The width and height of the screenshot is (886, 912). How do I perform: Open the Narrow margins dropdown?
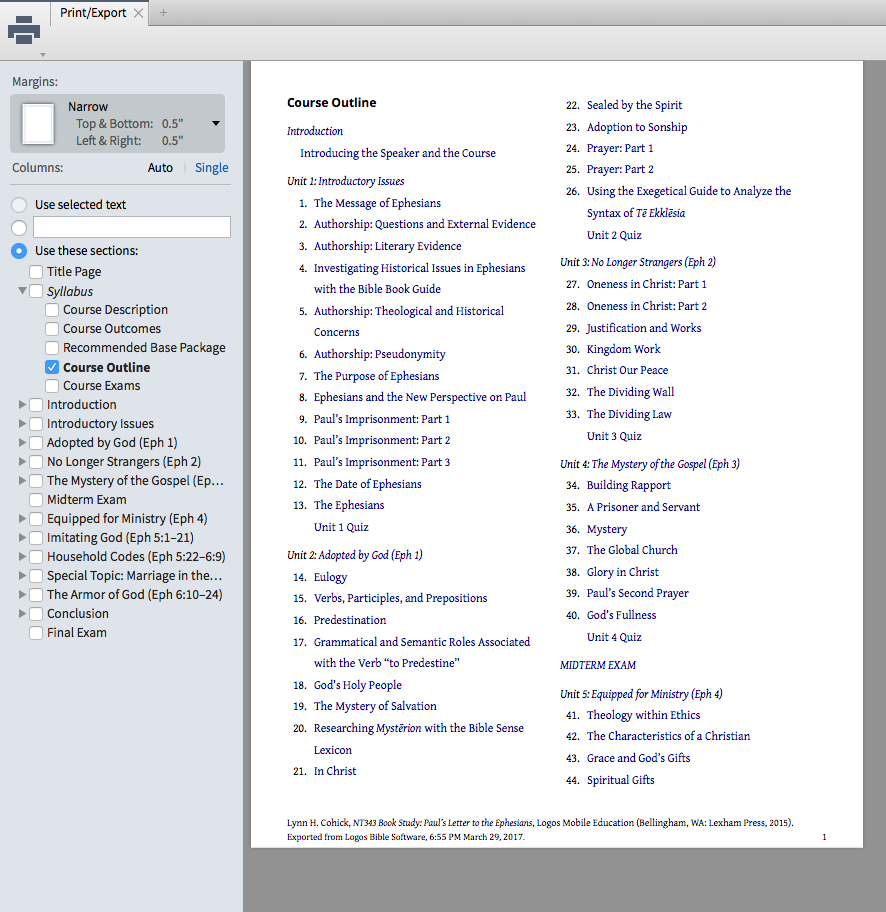[x=216, y=123]
